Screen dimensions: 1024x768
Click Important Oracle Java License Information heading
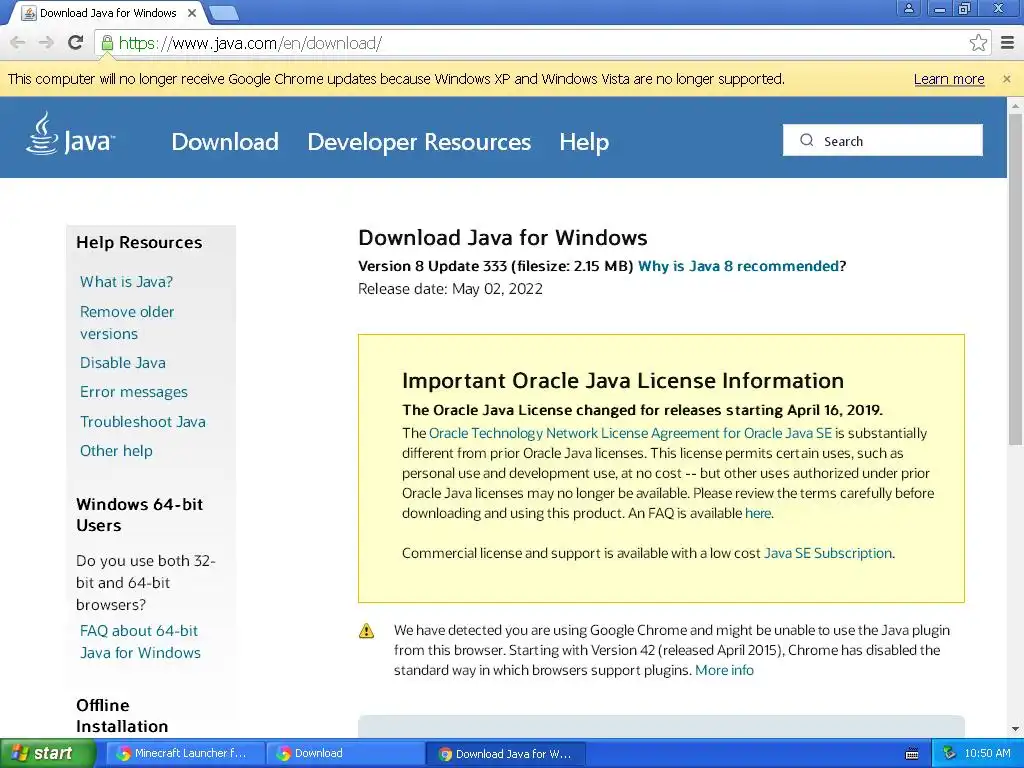[623, 381]
